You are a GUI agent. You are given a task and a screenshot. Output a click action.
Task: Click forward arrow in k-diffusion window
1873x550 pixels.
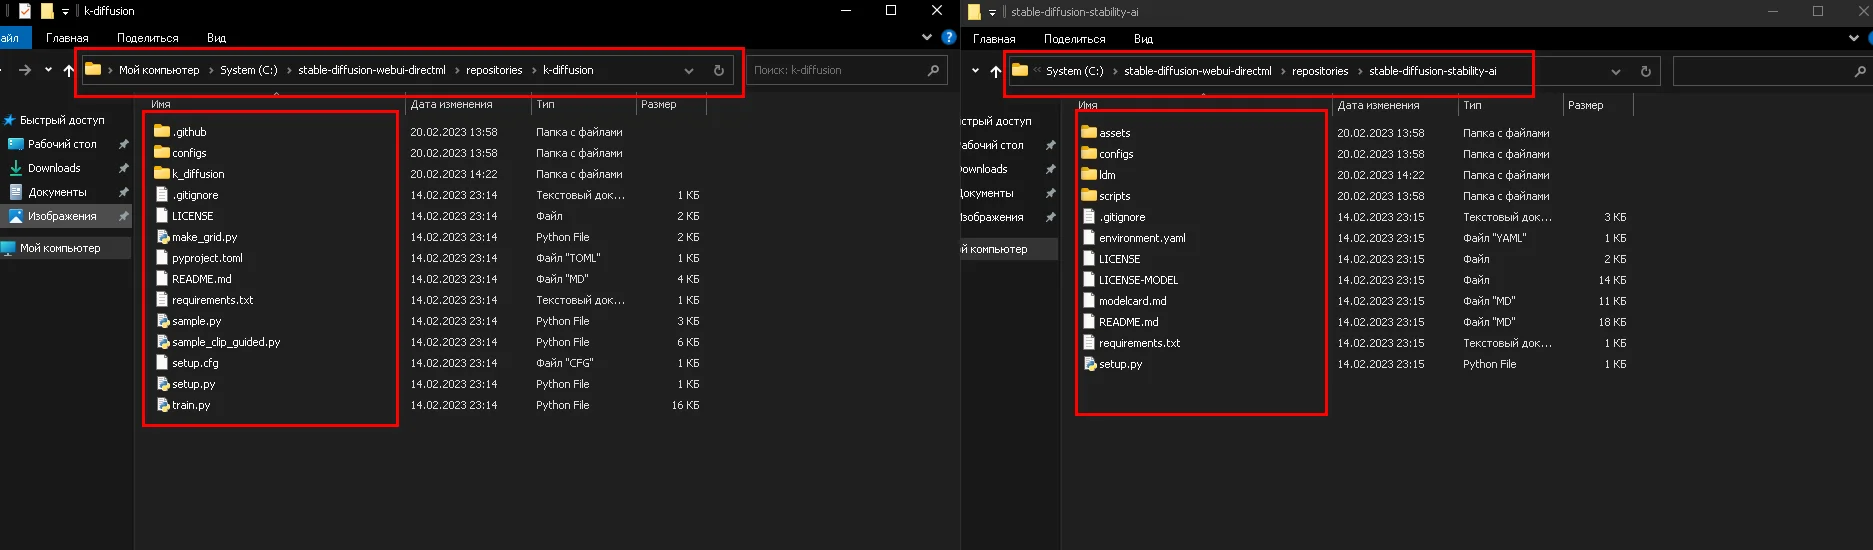[25, 70]
